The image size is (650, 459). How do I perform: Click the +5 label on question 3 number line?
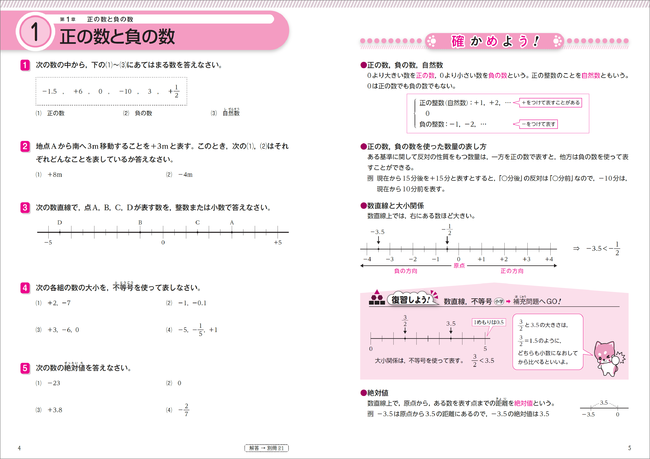pyautogui.click(x=278, y=243)
